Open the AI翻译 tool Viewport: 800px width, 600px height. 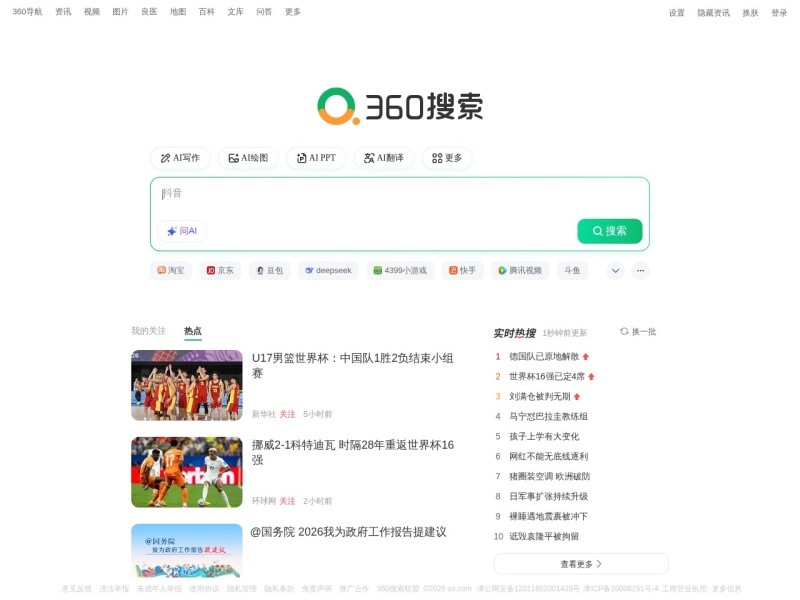click(x=384, y=158)
